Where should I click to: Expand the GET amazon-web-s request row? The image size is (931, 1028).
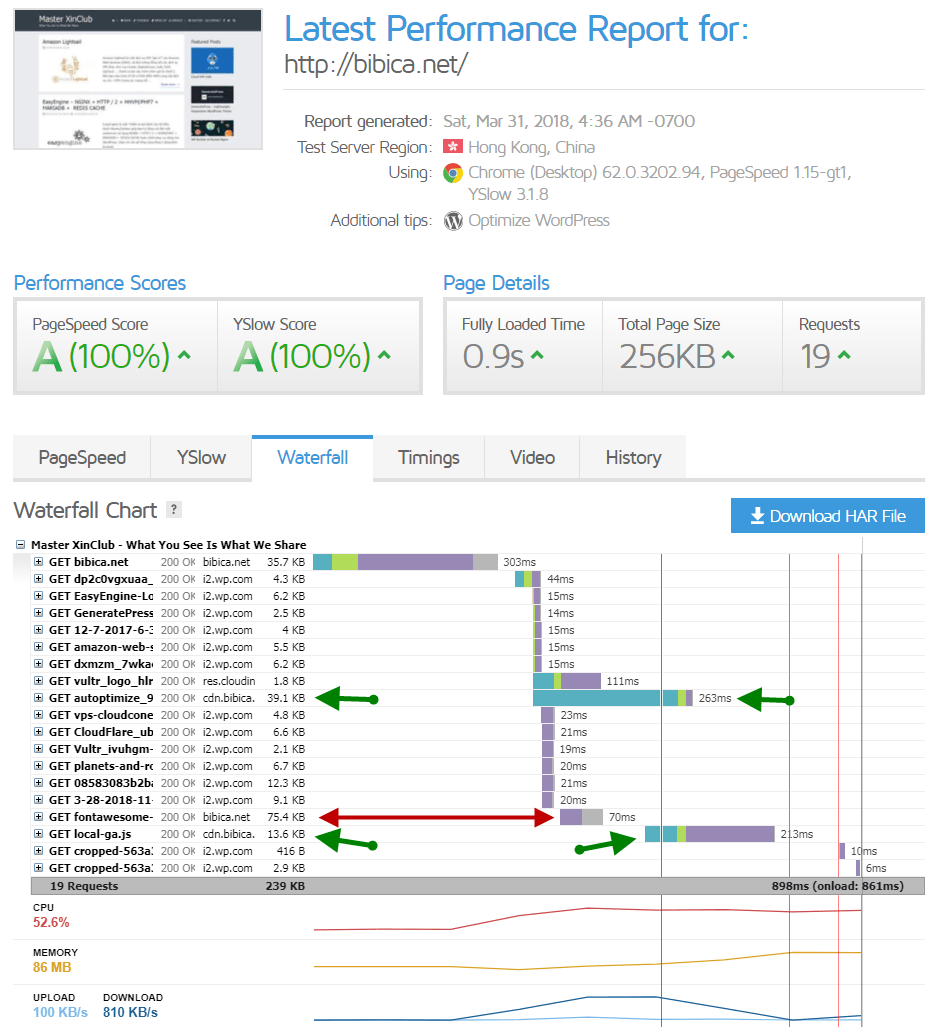tap(39, 647)
